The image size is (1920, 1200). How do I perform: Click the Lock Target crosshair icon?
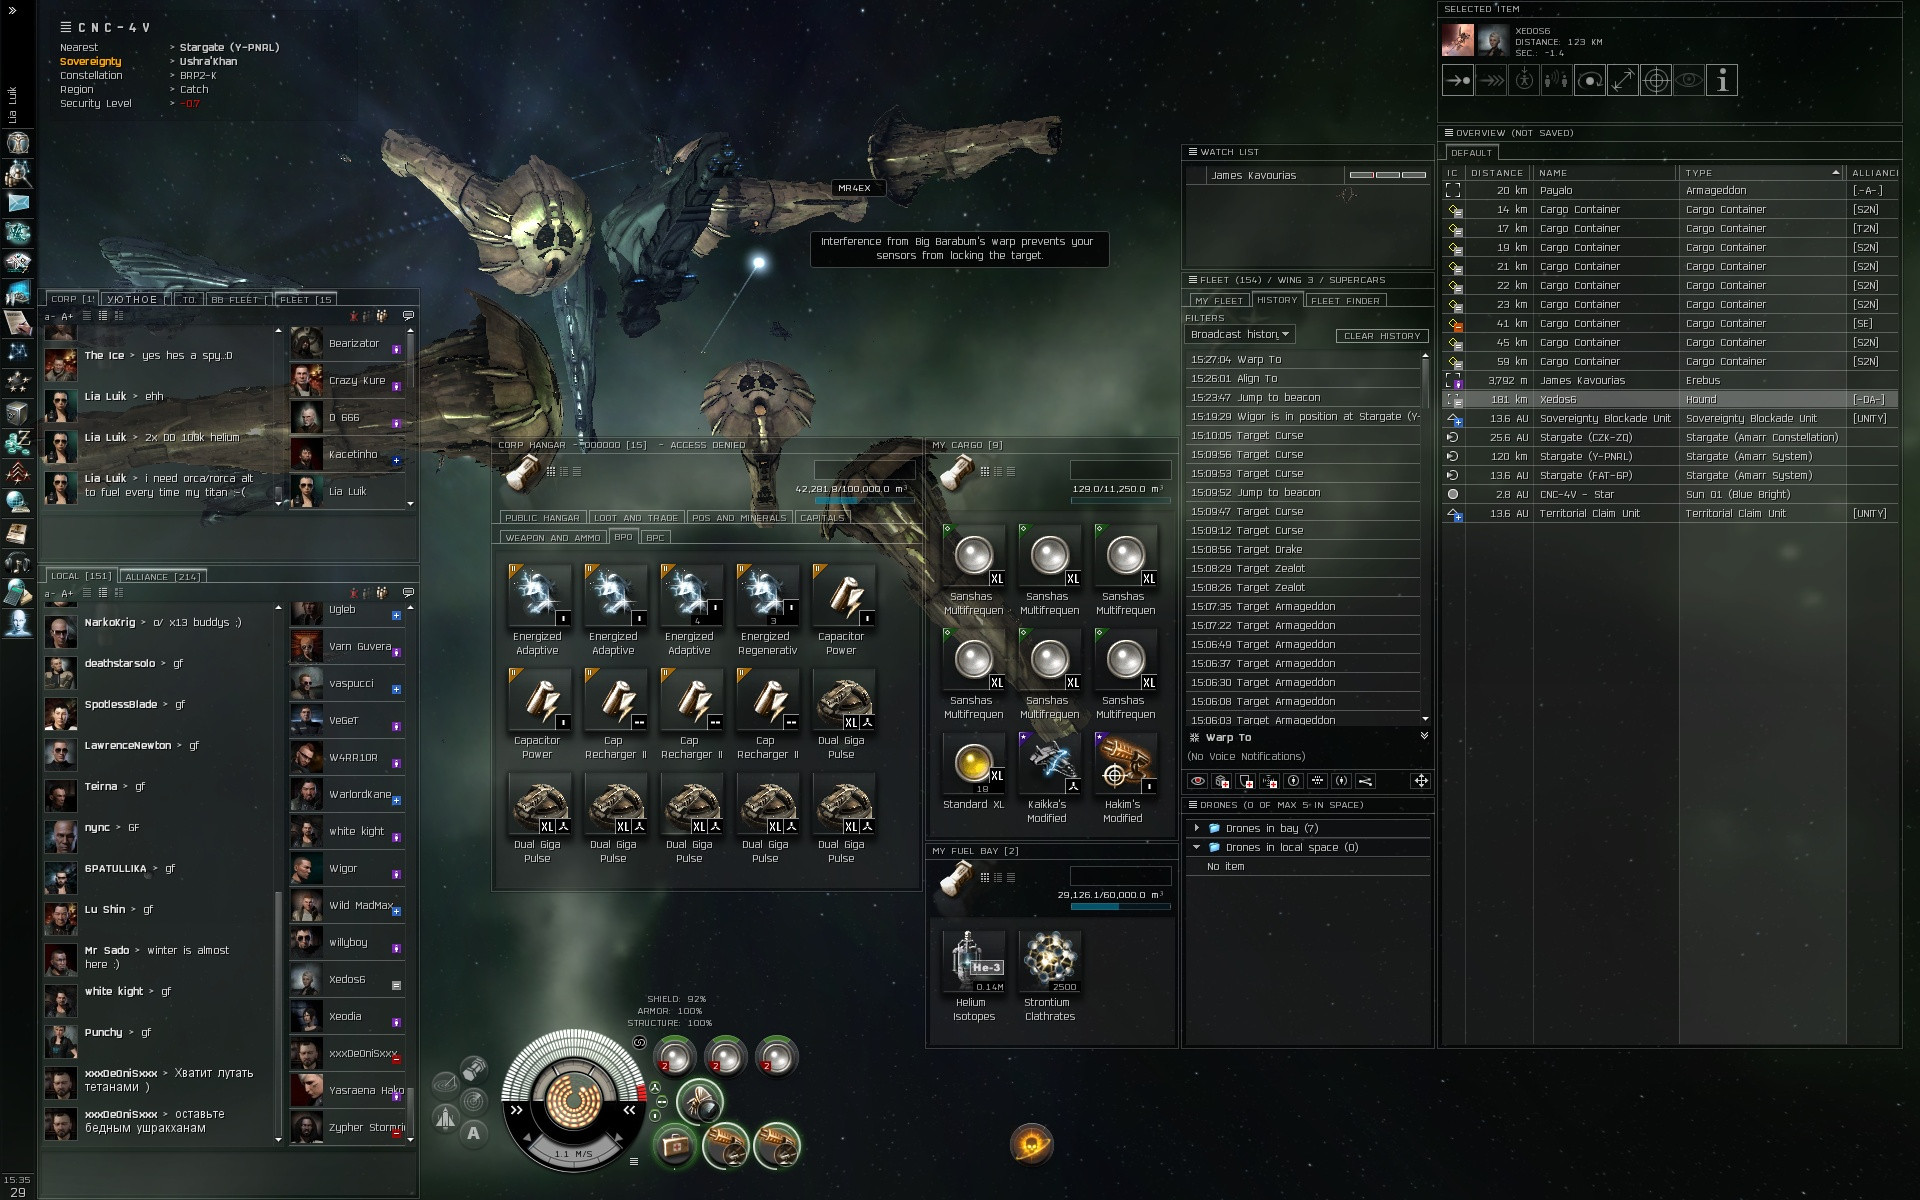(1656, 80)
